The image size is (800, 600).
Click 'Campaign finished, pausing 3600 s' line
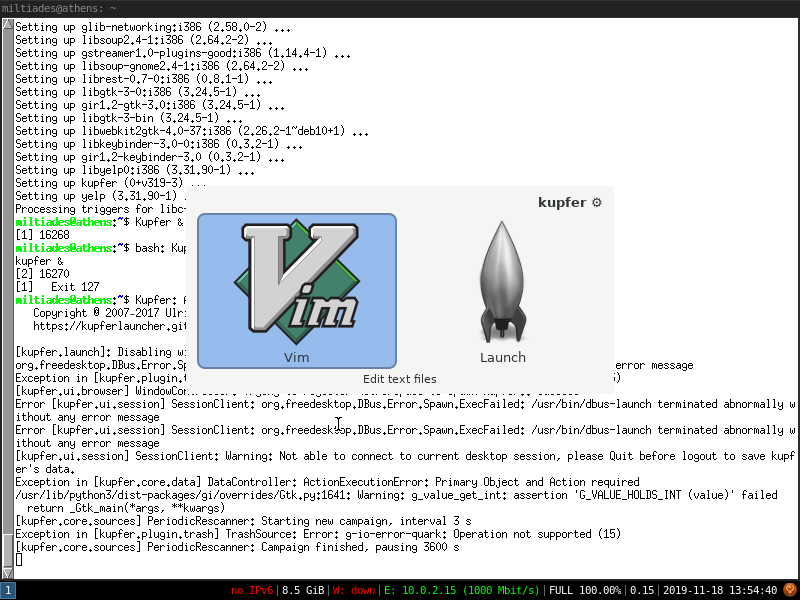click(x=237, y=547)
